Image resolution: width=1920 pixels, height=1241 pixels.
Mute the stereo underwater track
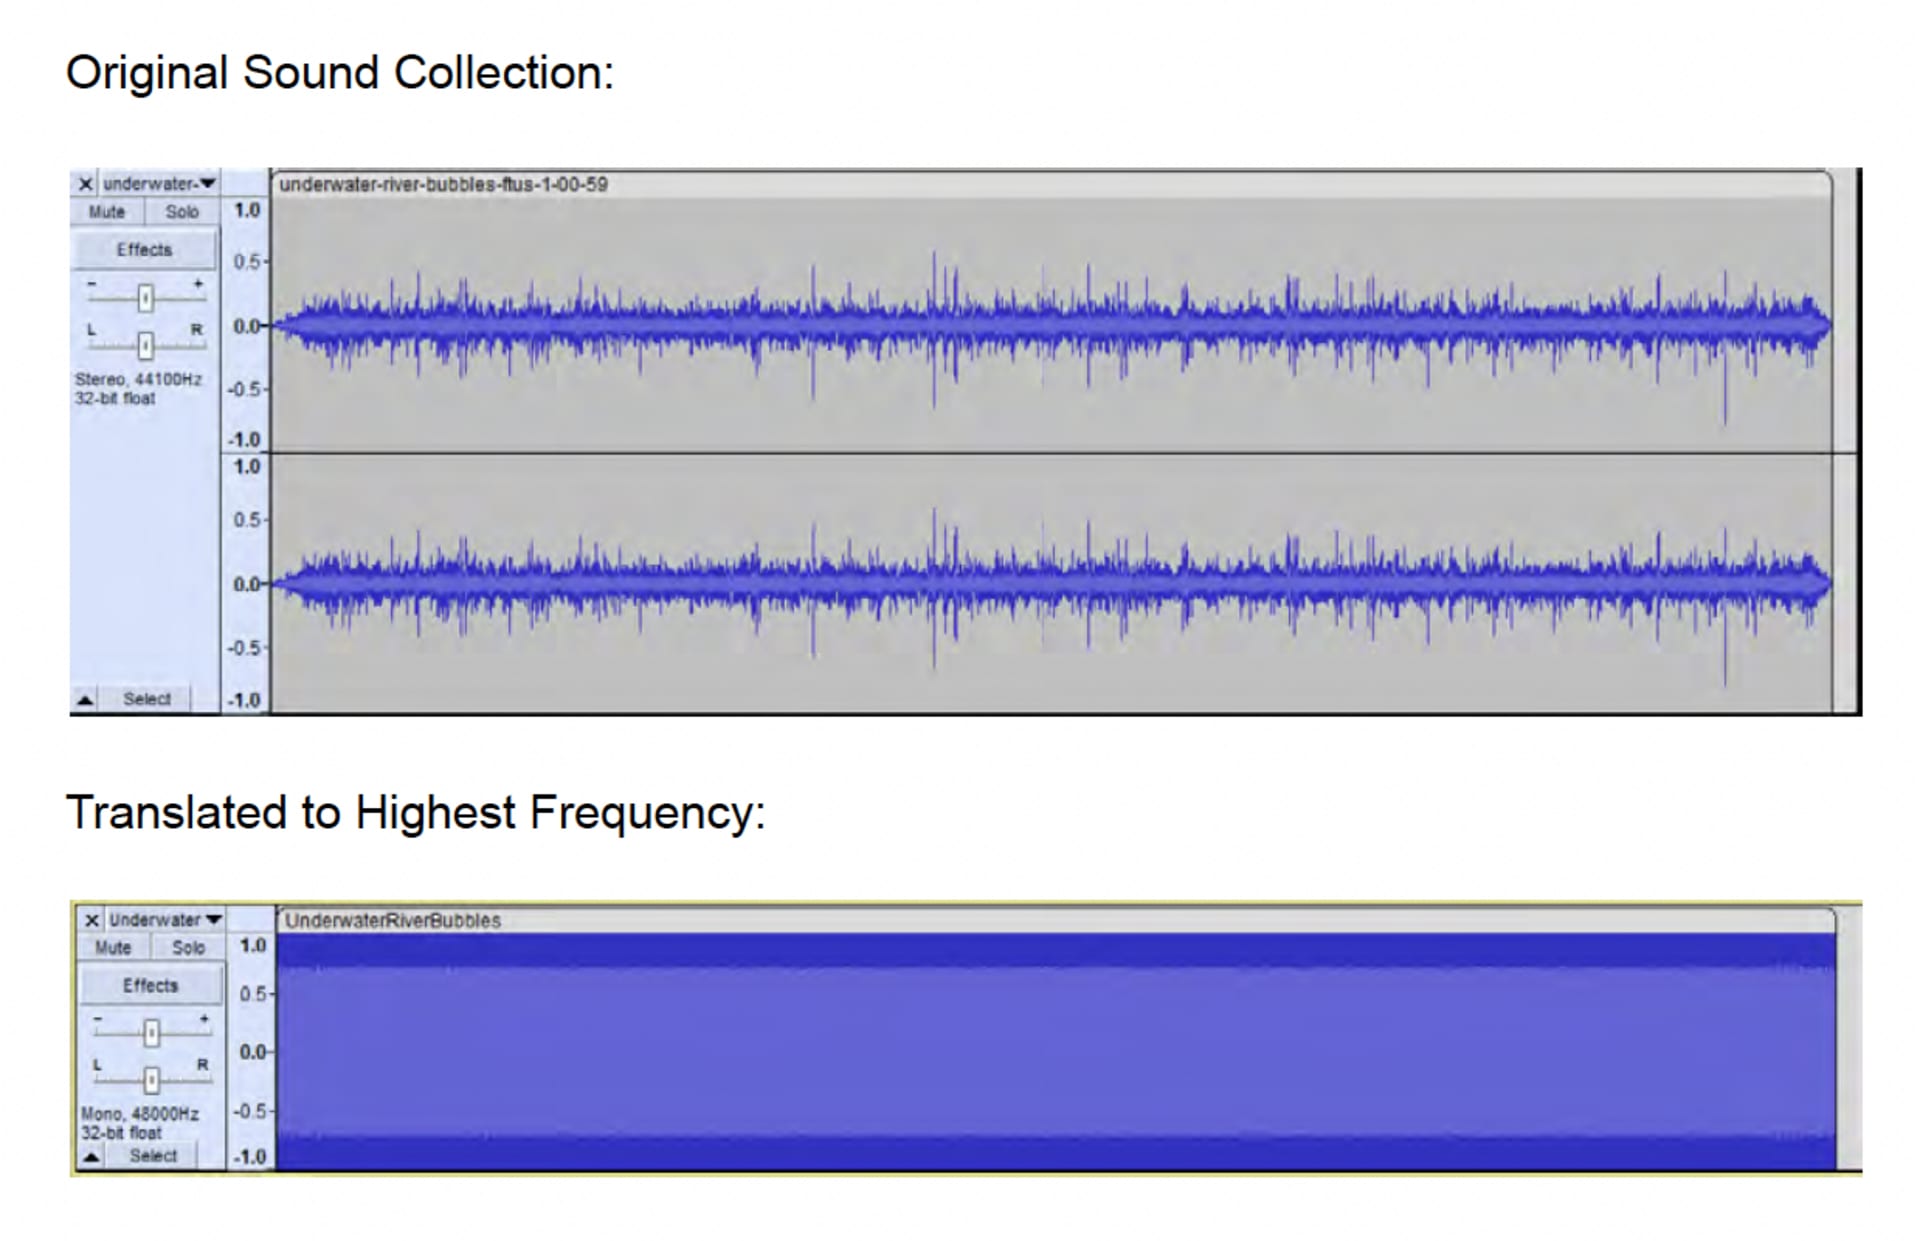pyautogui.click(x=107, y=212)
